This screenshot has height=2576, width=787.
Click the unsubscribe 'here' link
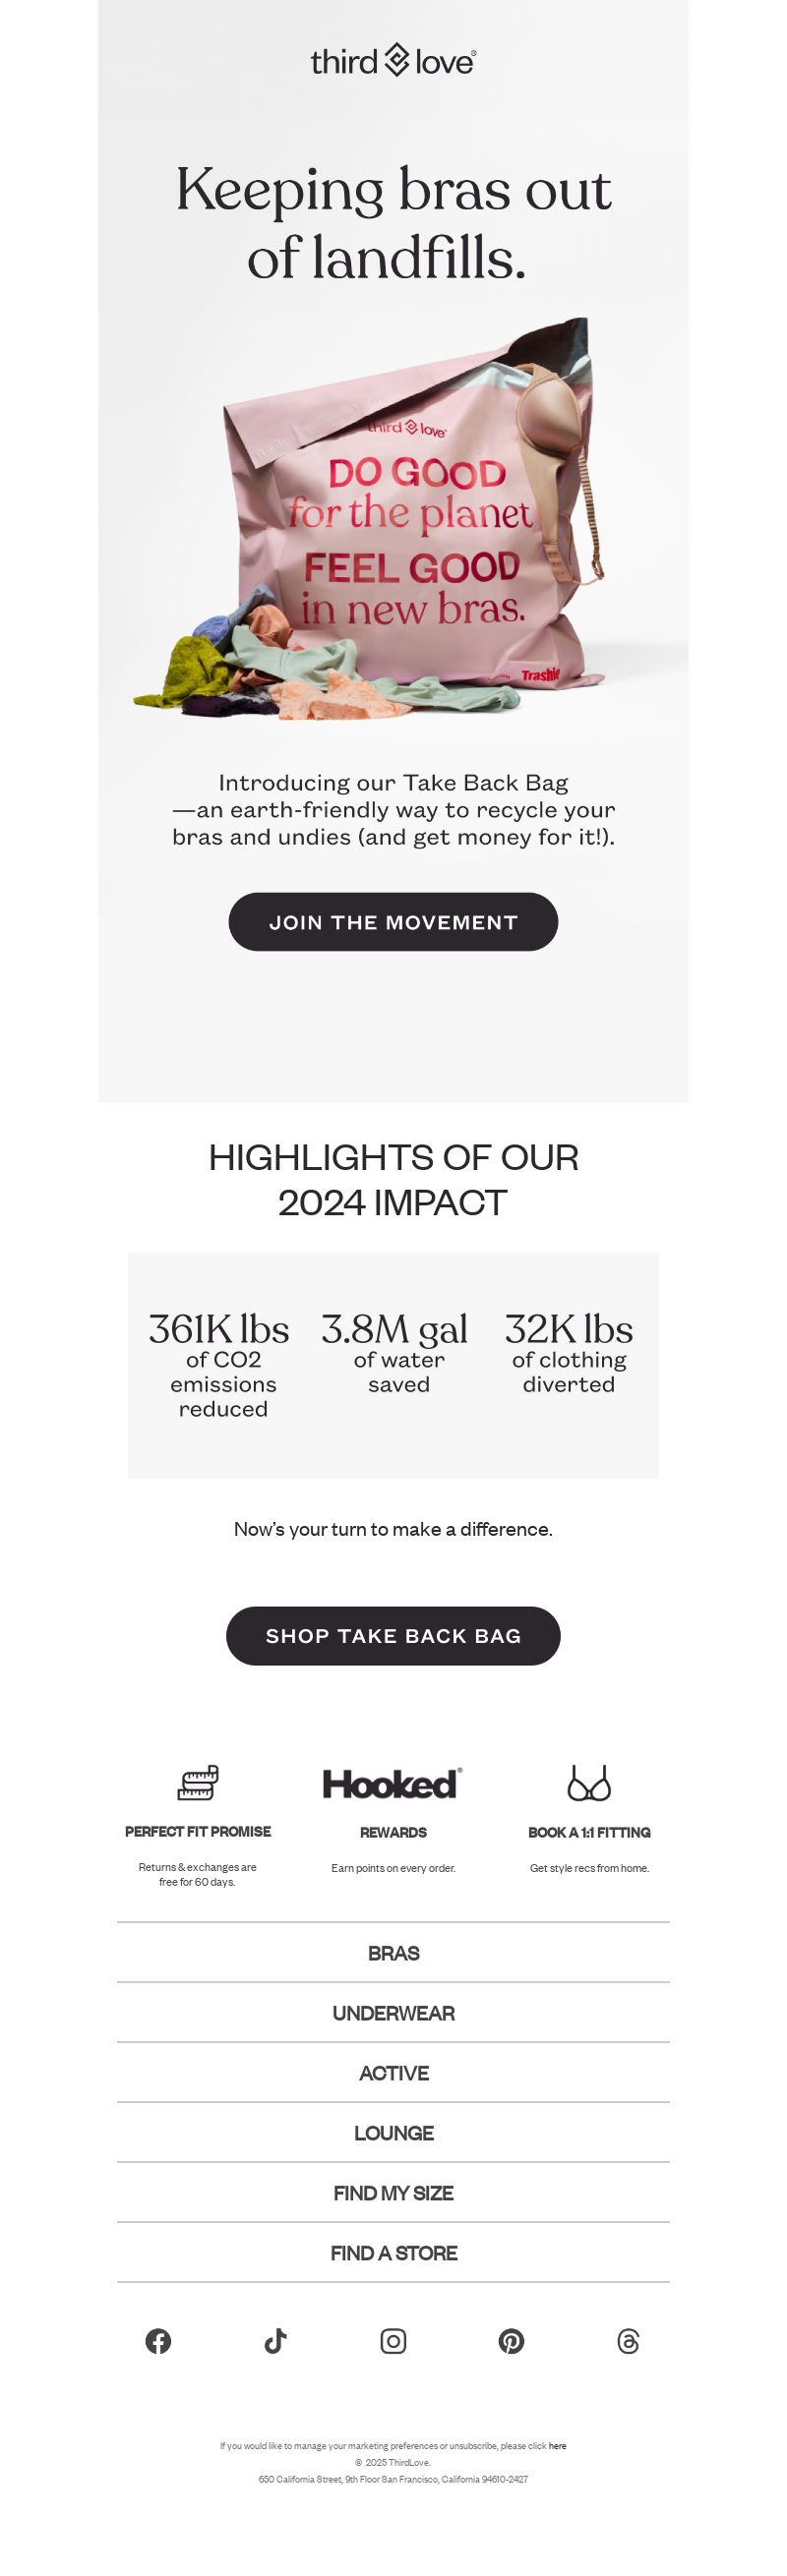coord(557,2446)
